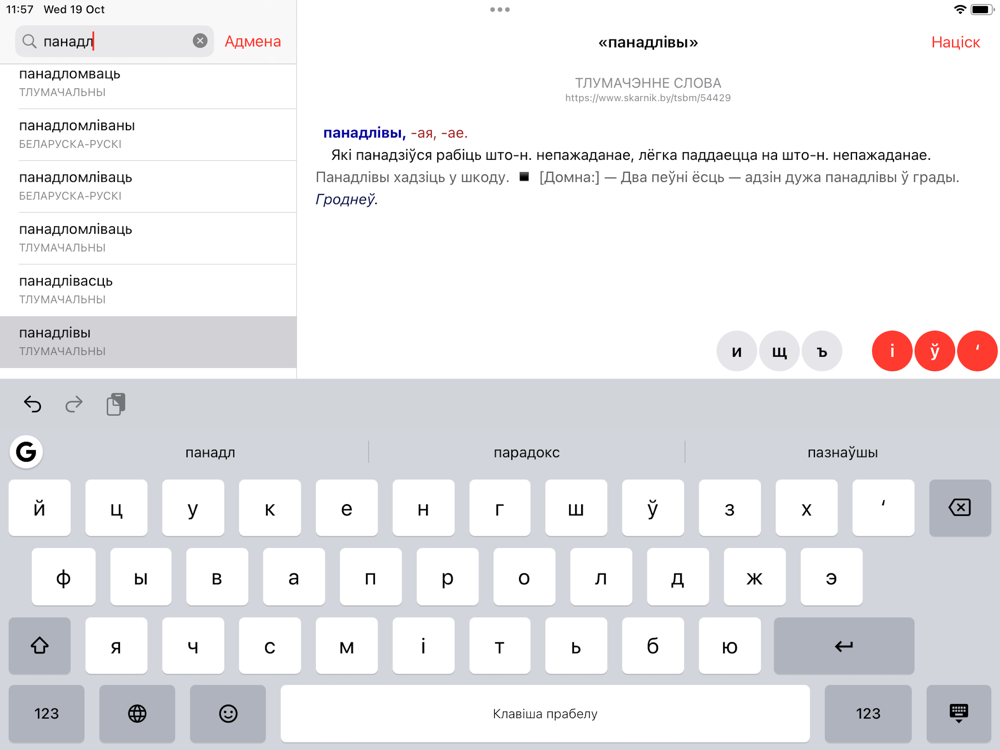Cancel search with Адмена button
The width and height of the screenshot is (1000, 750).
253,41
